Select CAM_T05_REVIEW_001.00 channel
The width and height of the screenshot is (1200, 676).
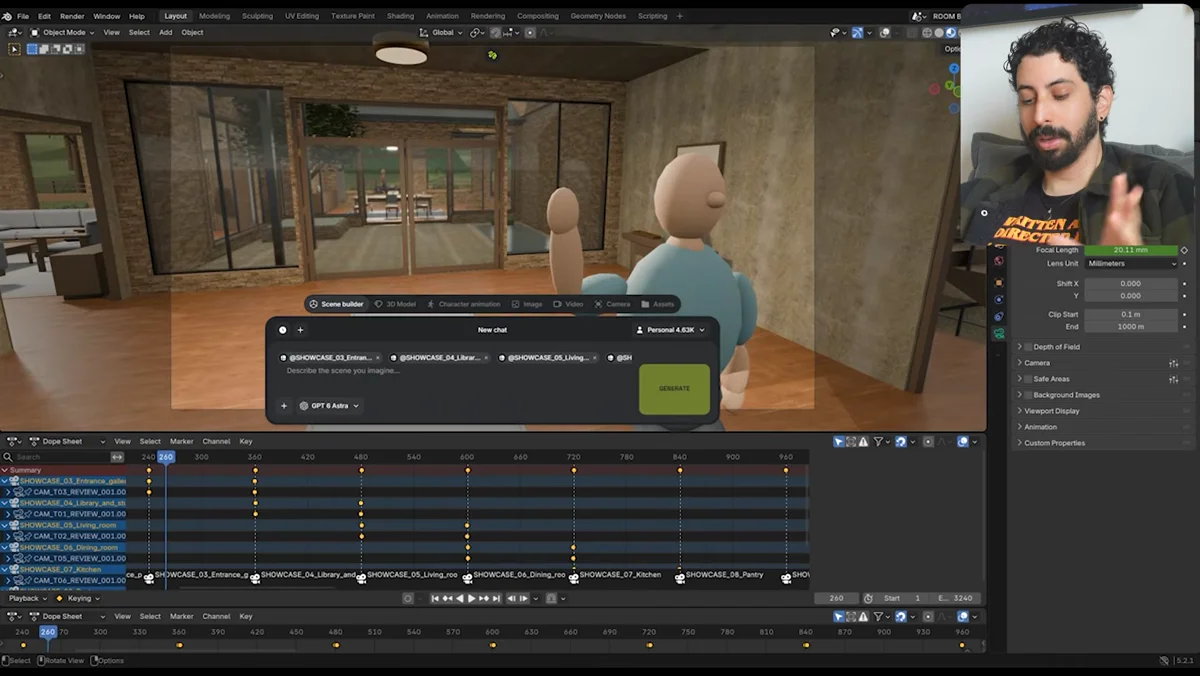[x=79, y=558]
